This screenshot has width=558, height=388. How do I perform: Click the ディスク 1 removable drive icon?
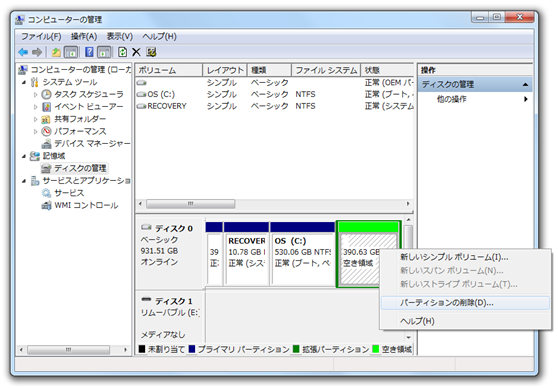coord(146,300)
